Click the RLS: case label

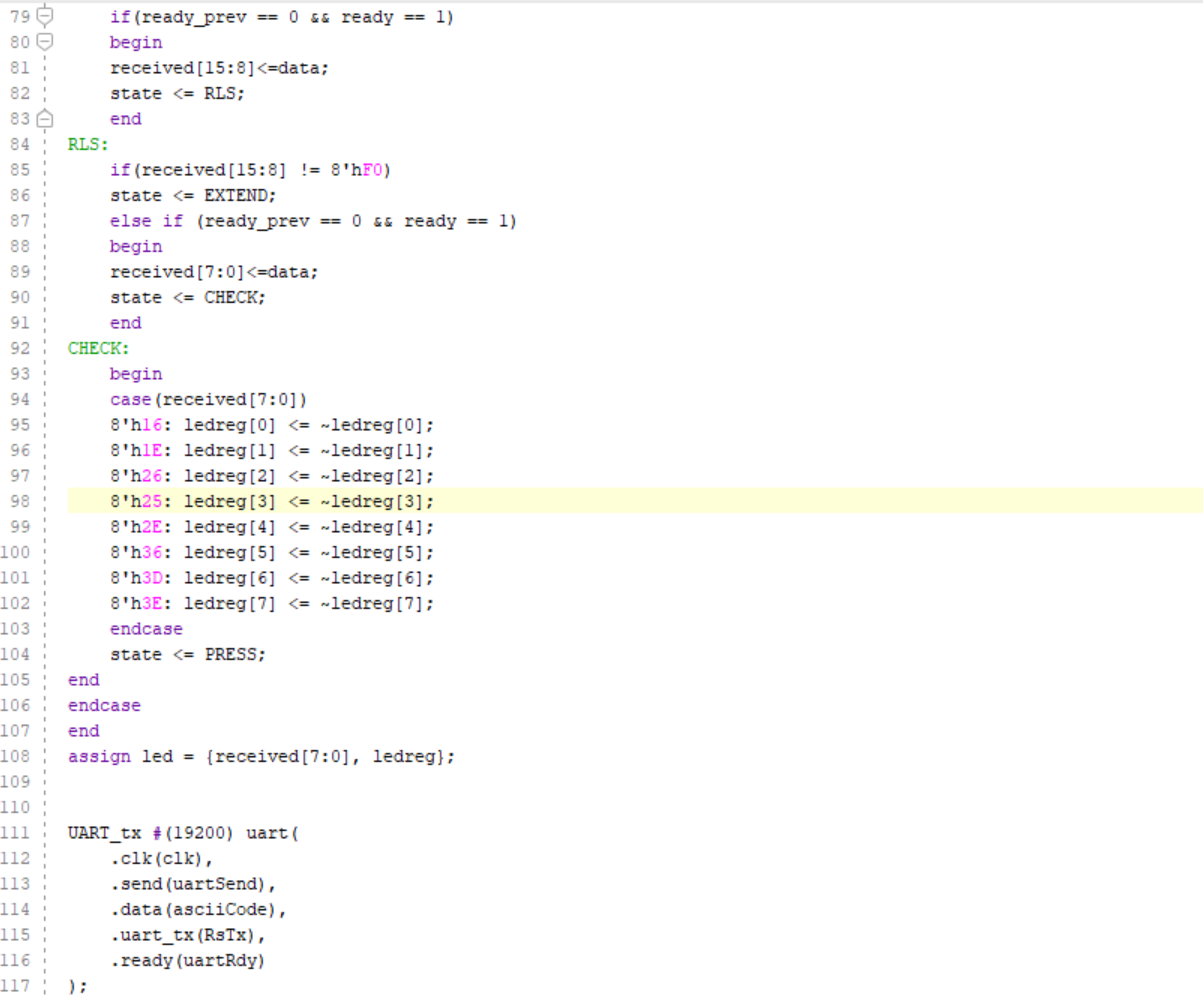point(88,144)
